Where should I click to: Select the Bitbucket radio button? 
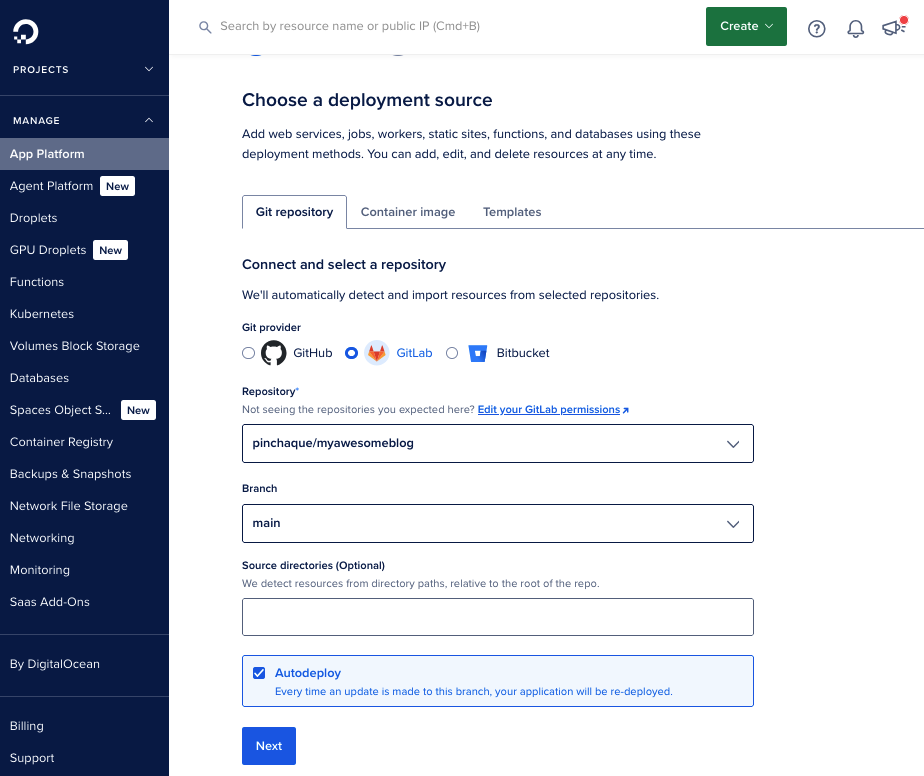tap(452, 353)
